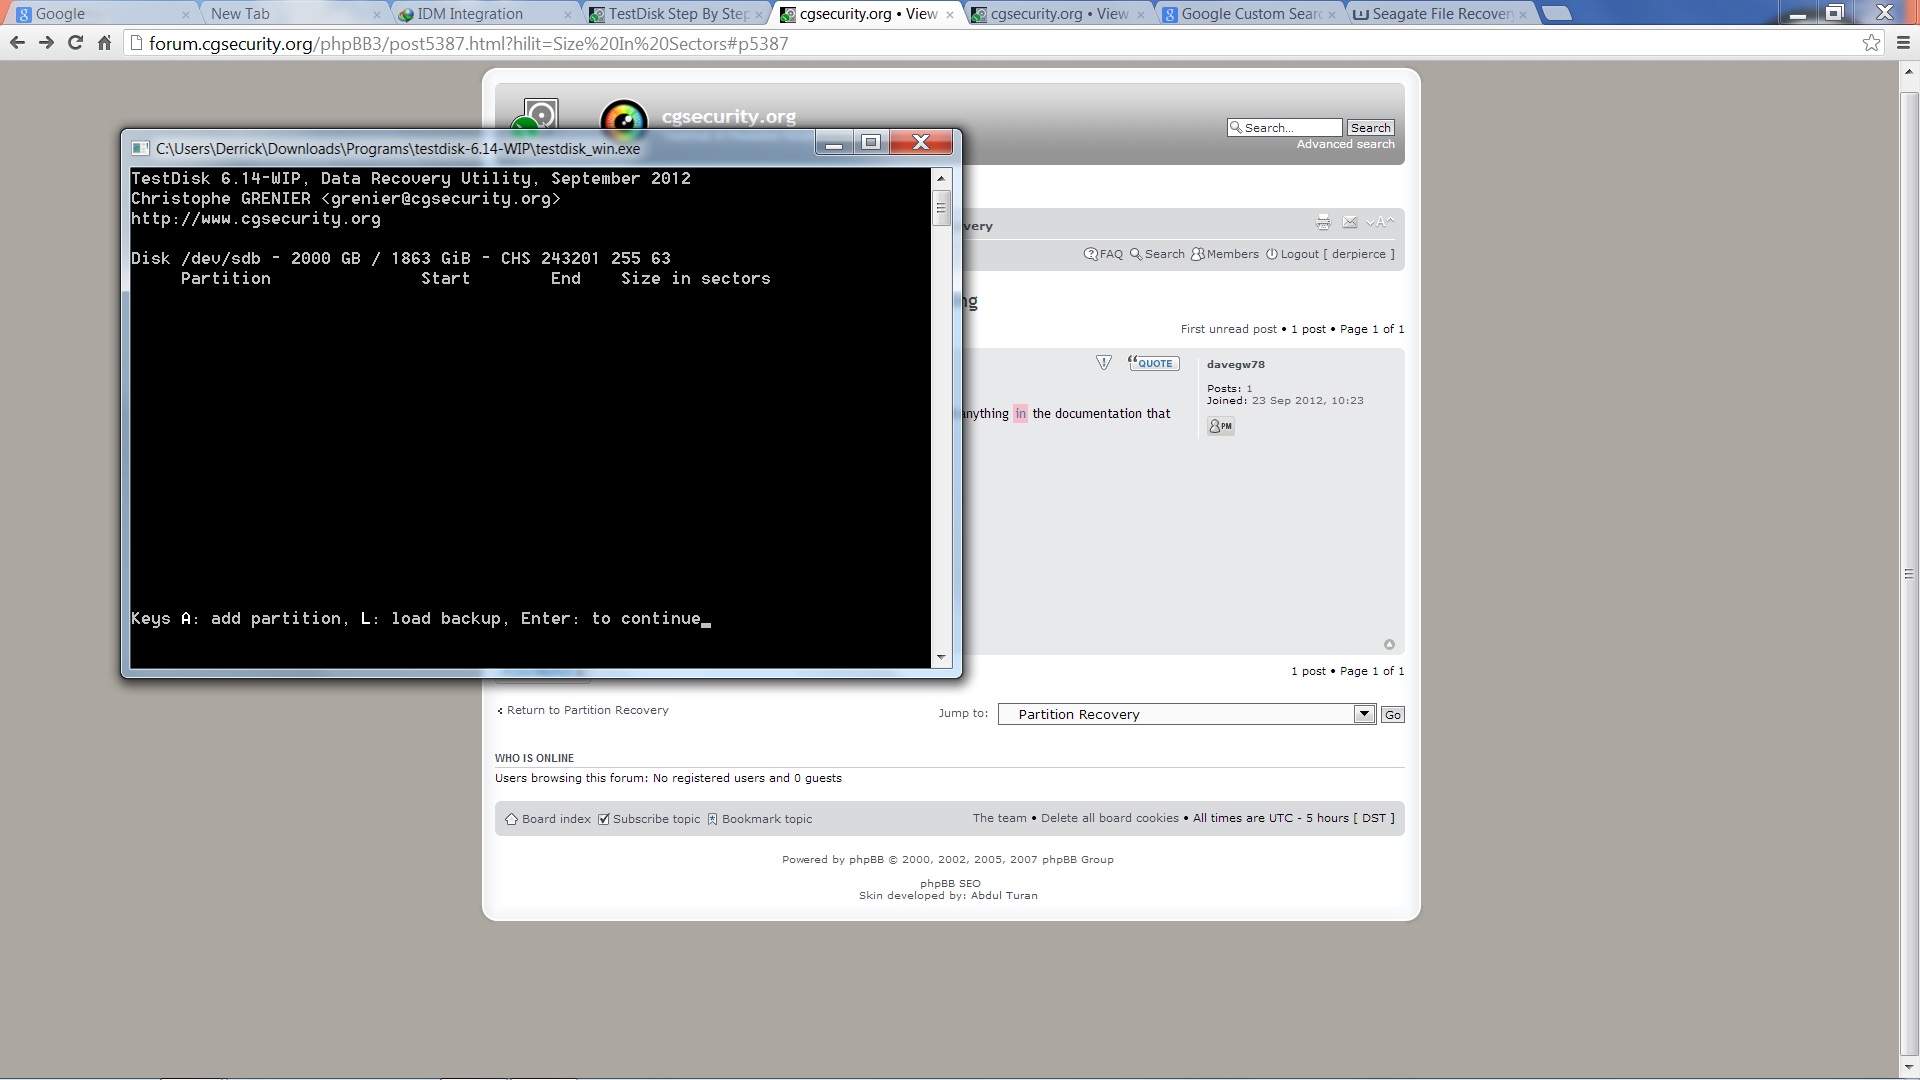Open the Advanced search link
Screen dimensions: 1920x1080
pyautogui.click(x=1345, y=145)
